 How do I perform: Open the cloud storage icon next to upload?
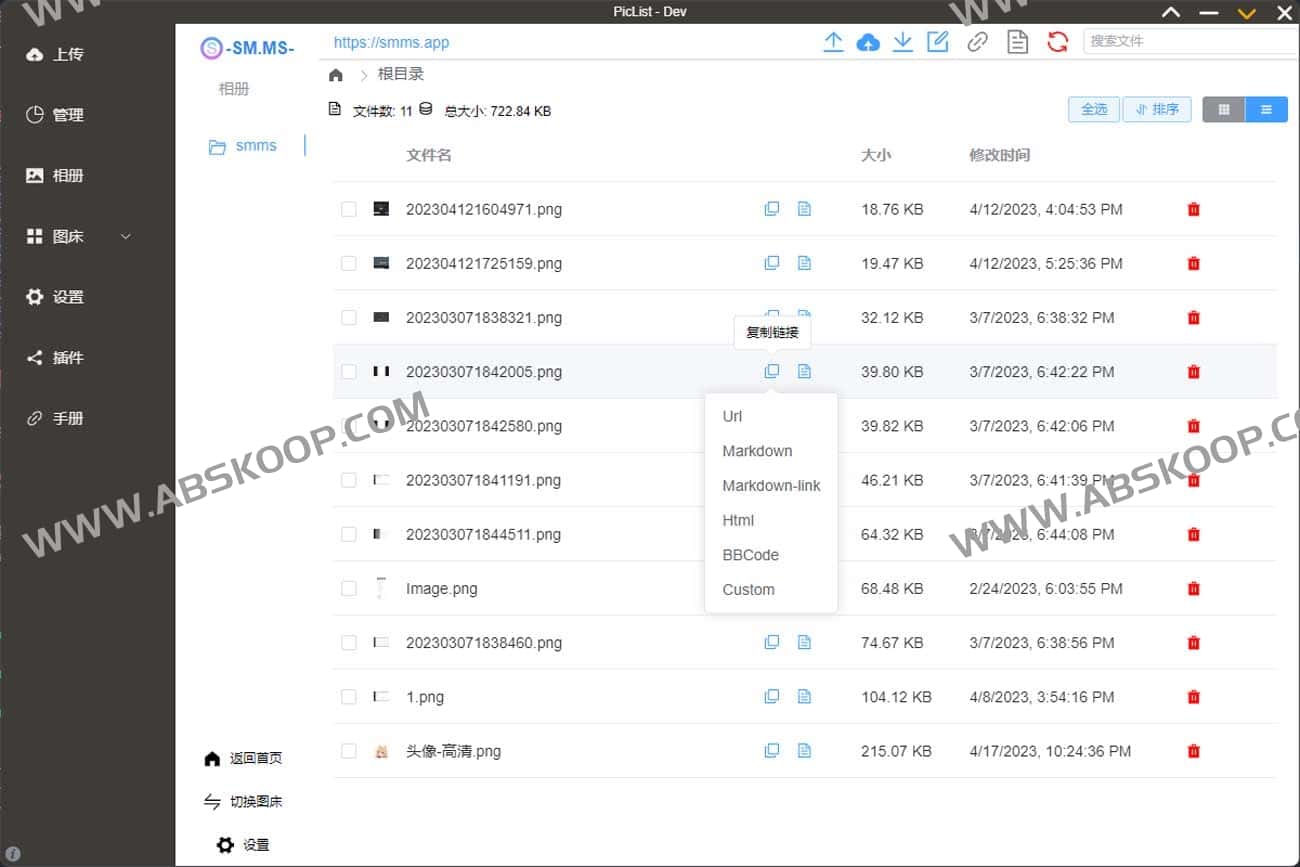(868, 42)
